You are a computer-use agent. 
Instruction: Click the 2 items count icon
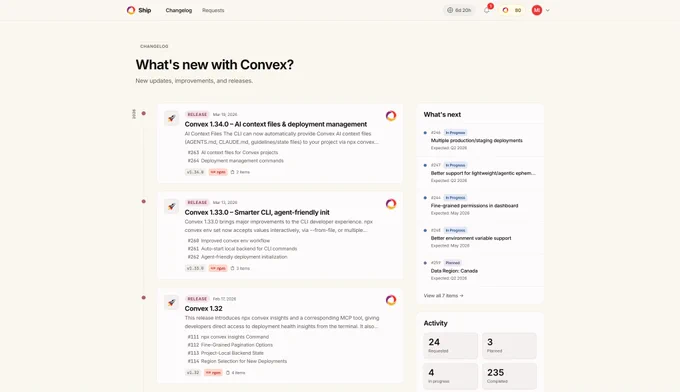[232, 172]
